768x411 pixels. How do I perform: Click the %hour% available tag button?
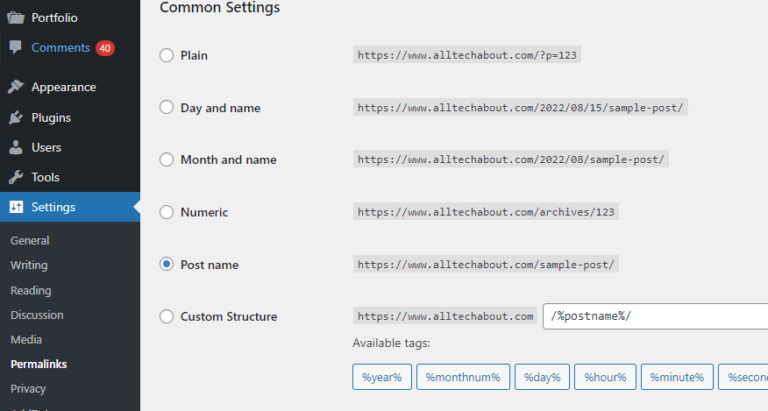[606, 377]
